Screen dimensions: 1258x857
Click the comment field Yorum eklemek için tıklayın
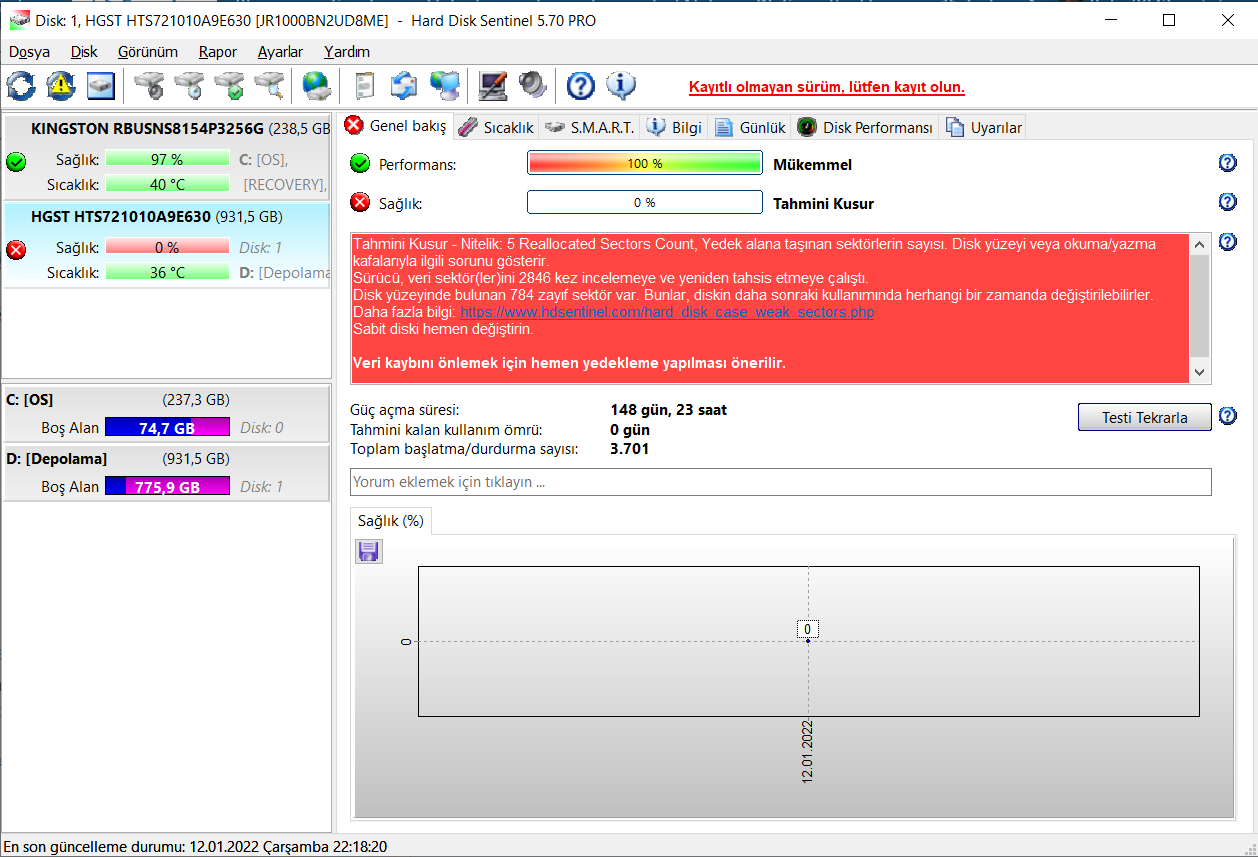[x=780, y=482]
